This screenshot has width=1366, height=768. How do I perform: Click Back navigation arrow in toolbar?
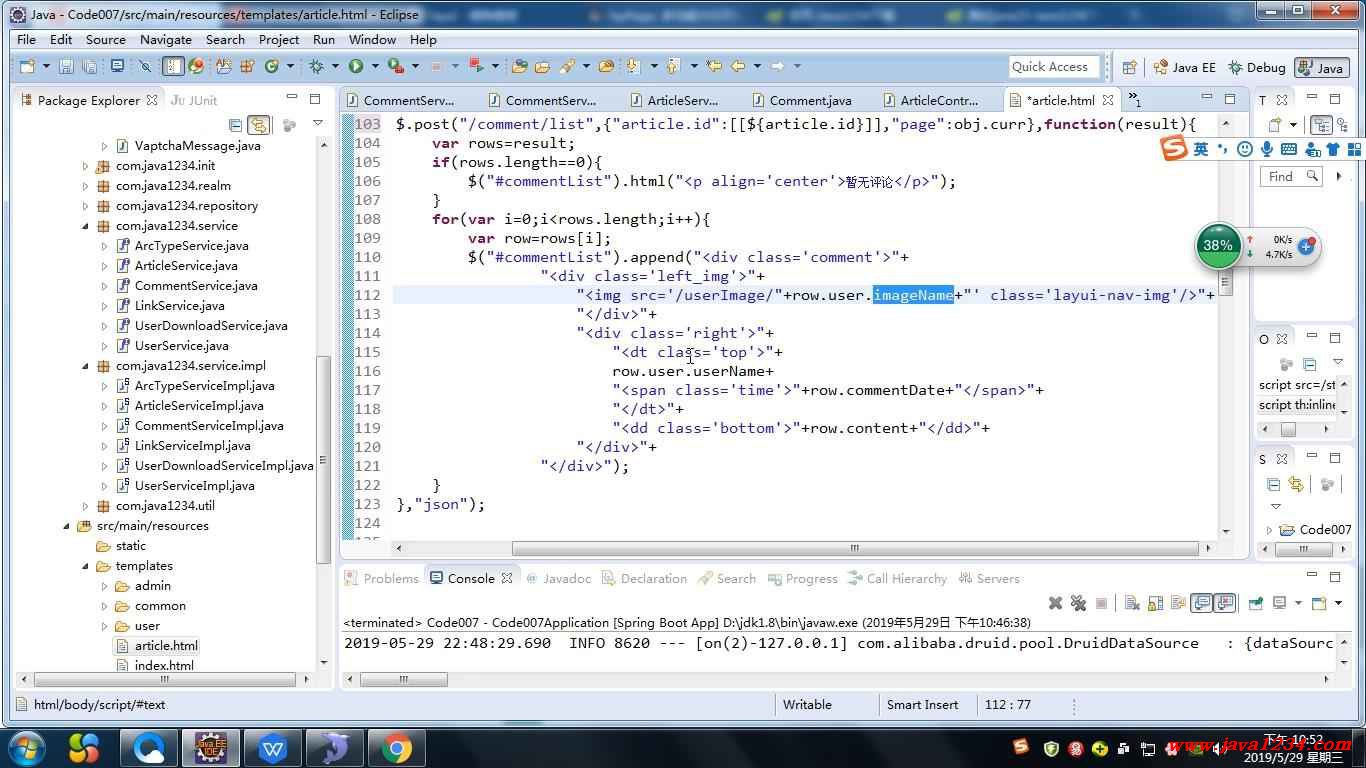click(738, 66)
